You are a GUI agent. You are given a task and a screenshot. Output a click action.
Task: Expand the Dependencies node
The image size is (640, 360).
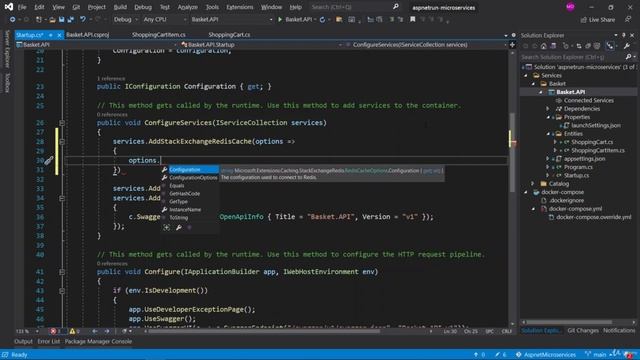click(x=548, y=109)
